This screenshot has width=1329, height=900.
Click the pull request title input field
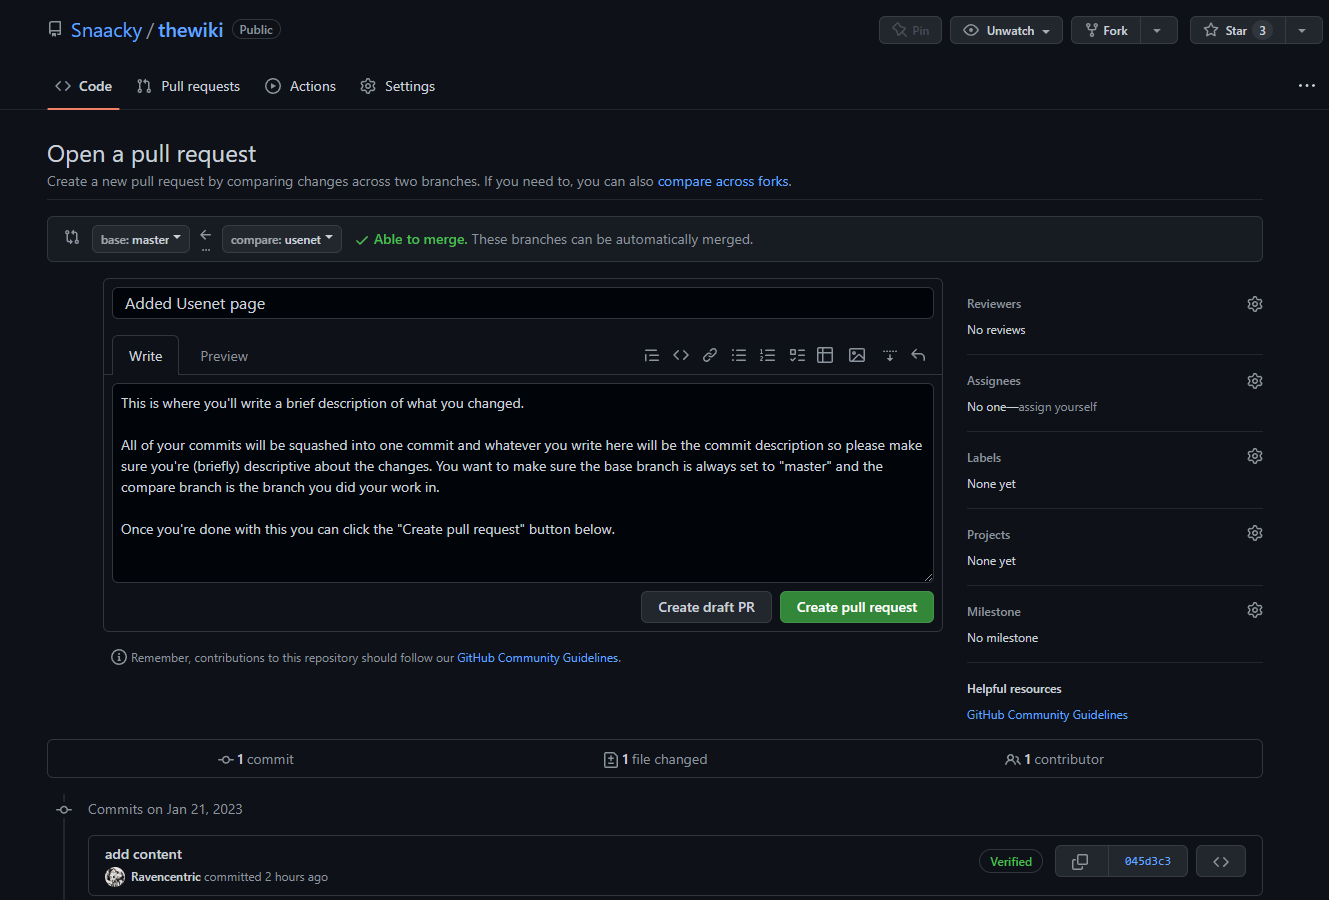[x=522, y=303]
